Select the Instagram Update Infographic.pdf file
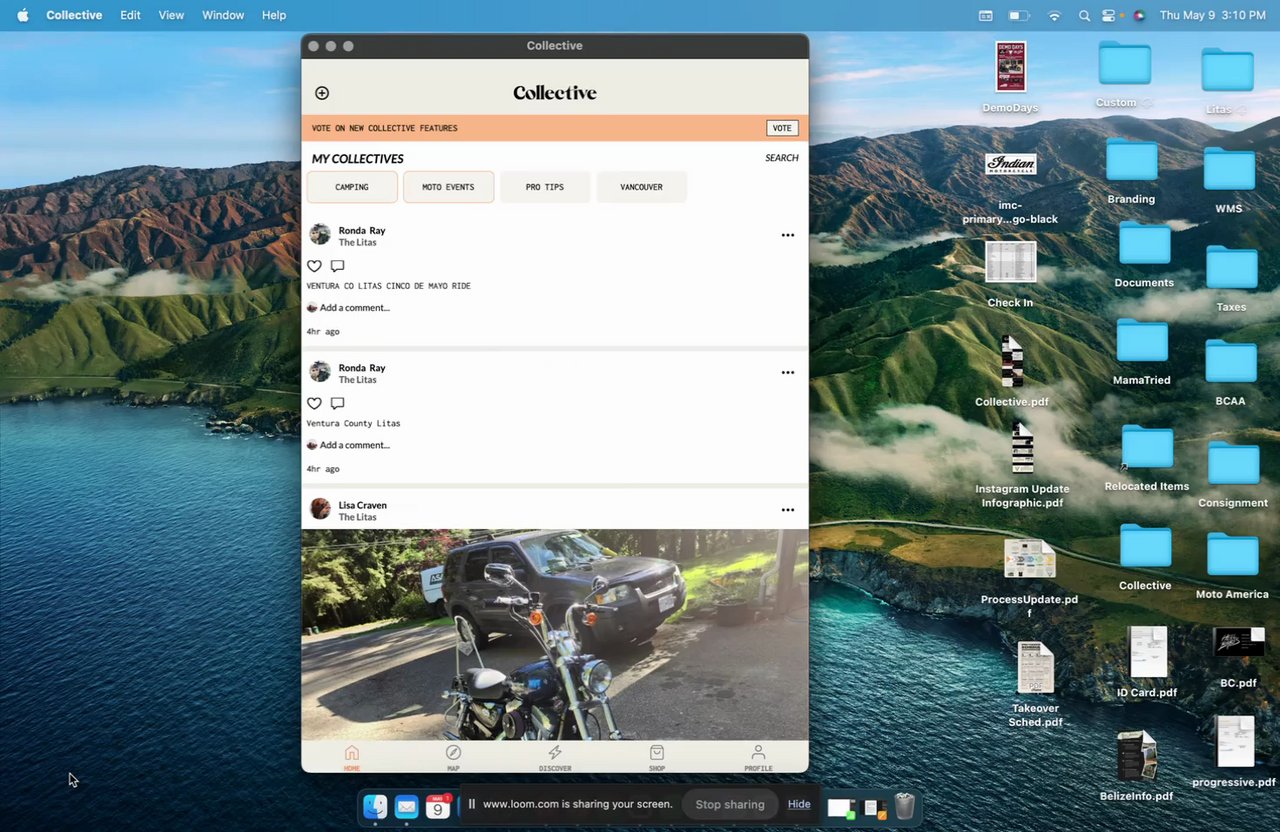Viewport: 1280px width, 832px height. tap(1022, 465)
